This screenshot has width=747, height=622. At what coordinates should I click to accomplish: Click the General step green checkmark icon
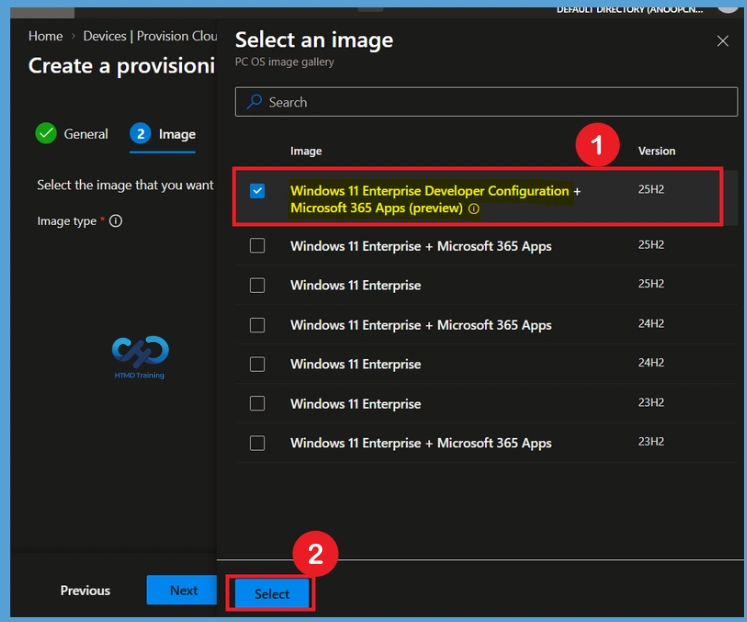(x=46, y=133)
